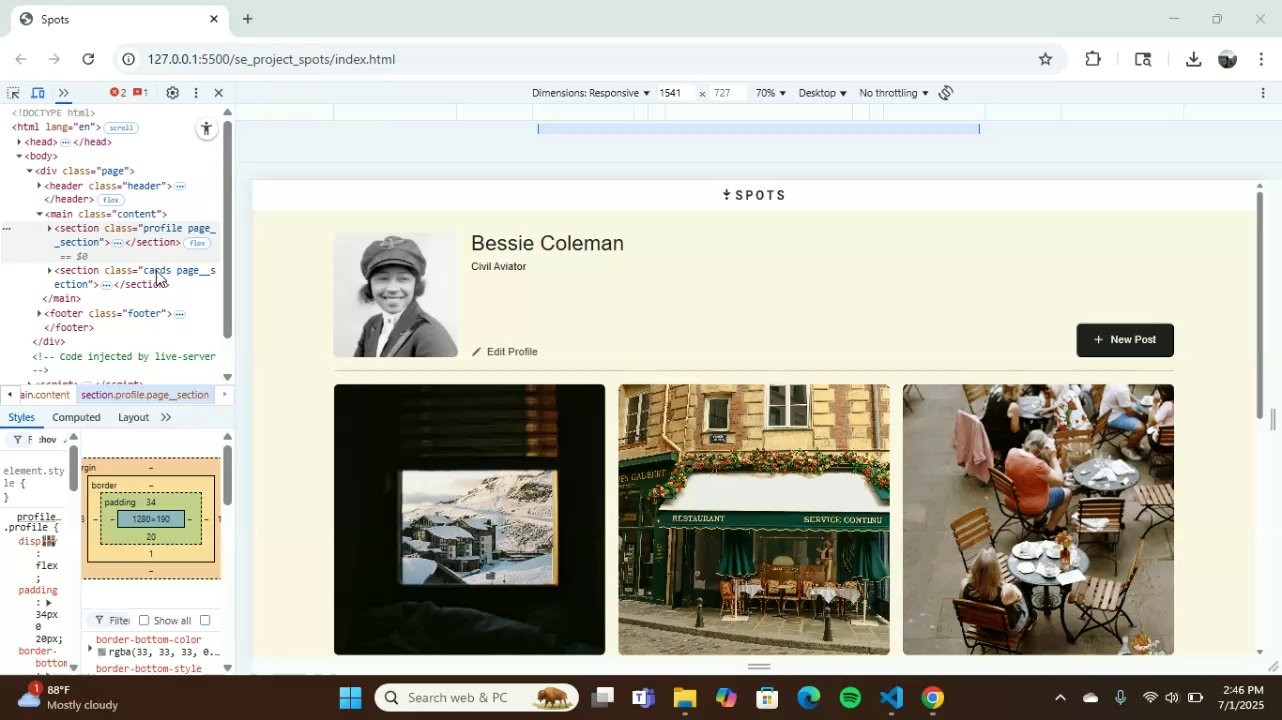Expand the header class header node
Screen dimensions: 1282x720
click(39, 186)
